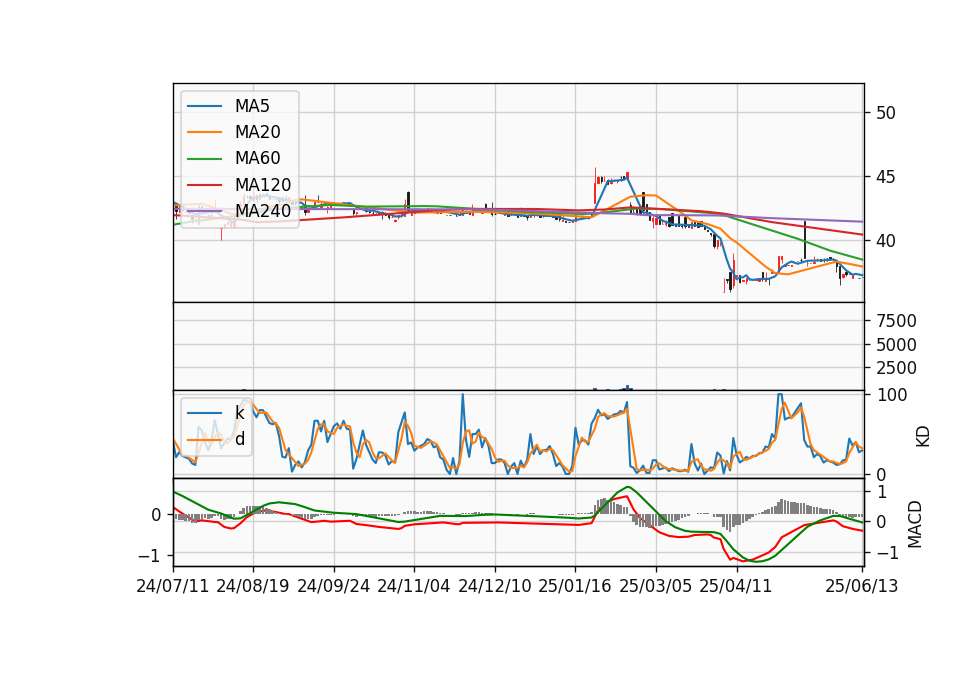Click the KD axis value 100
The image size is (960, 690).
[892, 396]
